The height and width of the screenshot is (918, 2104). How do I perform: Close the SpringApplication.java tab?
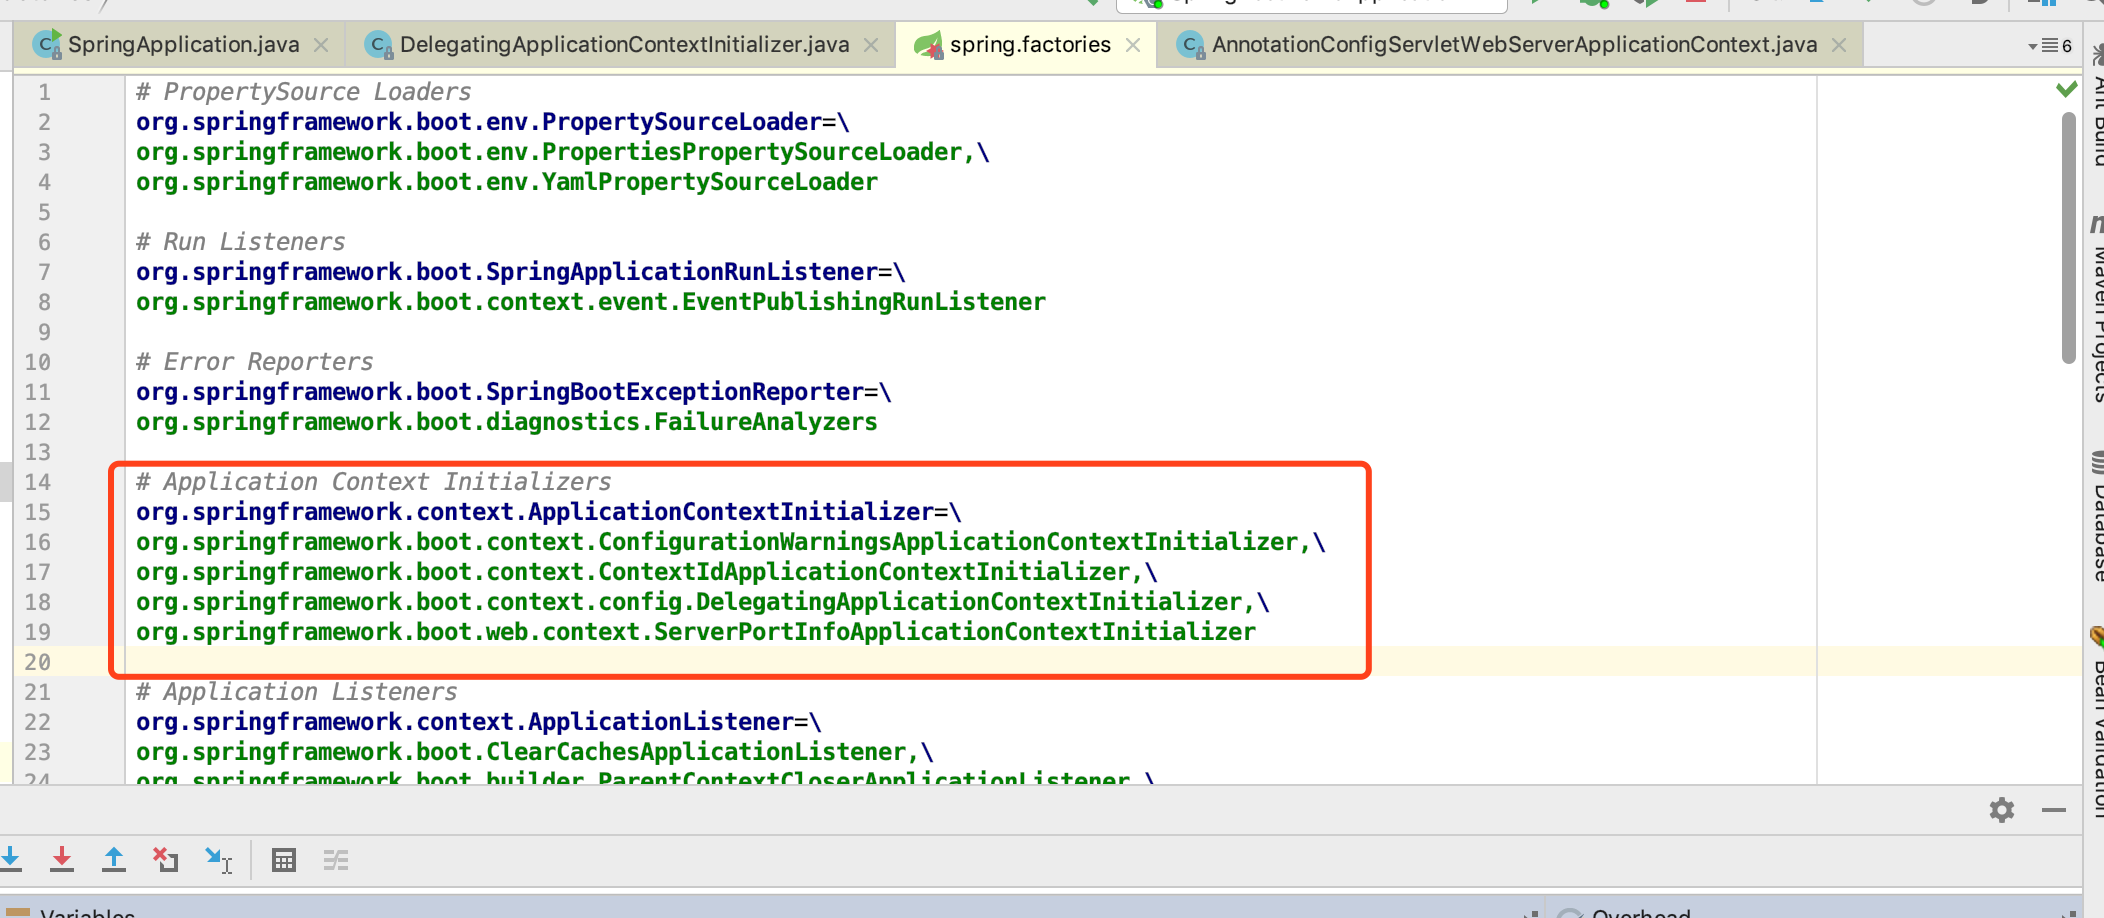(x=321, y=45)
